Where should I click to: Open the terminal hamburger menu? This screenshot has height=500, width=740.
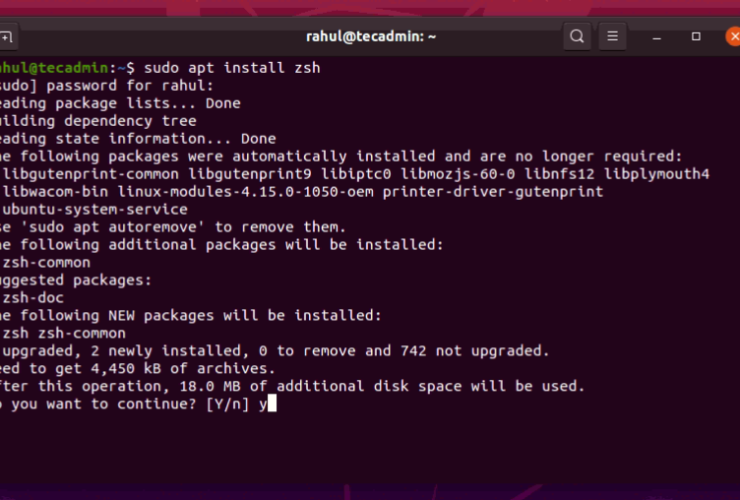tap(613, 37)
